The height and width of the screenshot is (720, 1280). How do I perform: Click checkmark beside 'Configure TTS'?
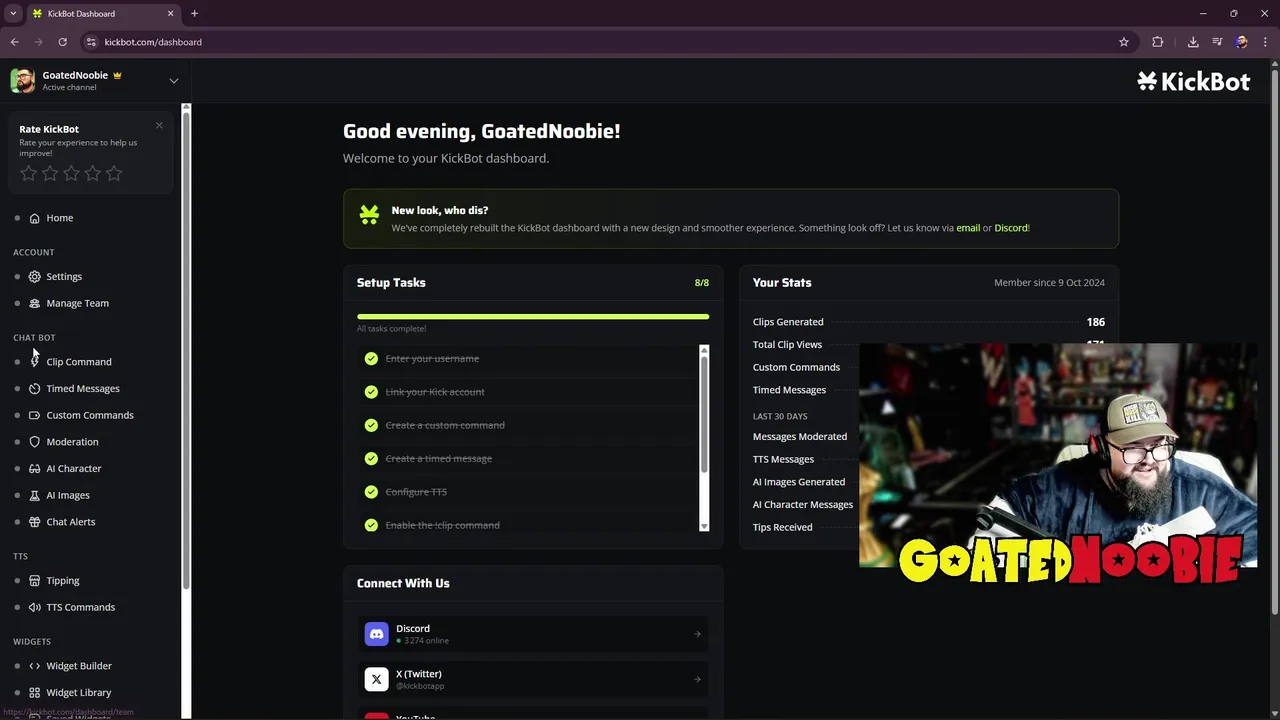(x=371, y=492)
